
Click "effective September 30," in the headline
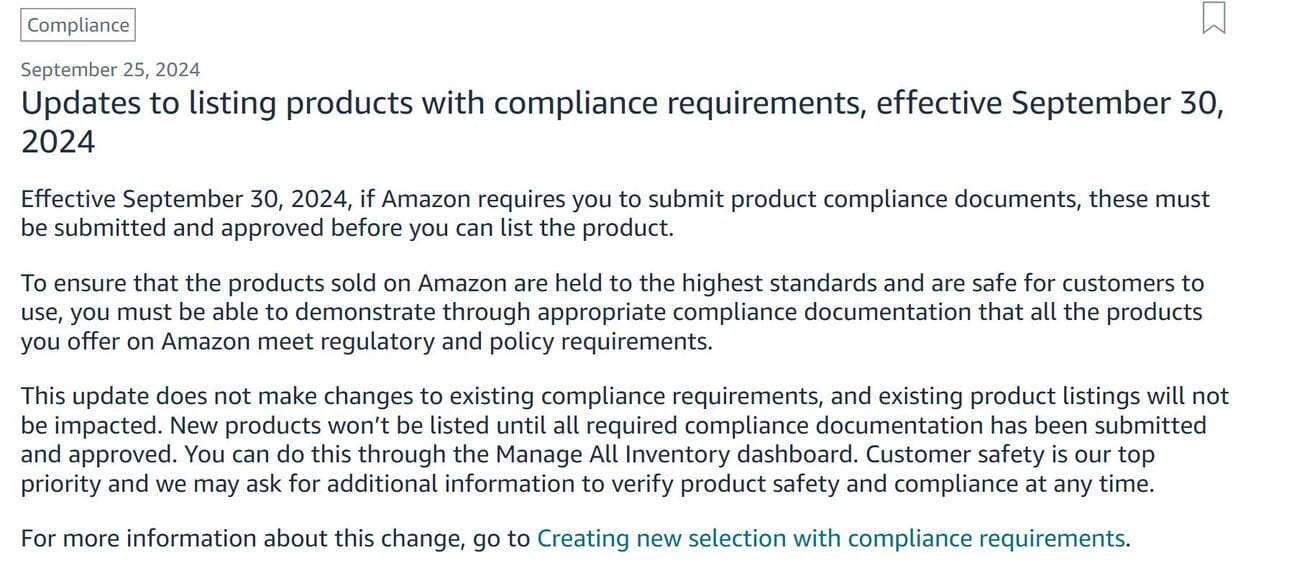tap(1050, 104)
